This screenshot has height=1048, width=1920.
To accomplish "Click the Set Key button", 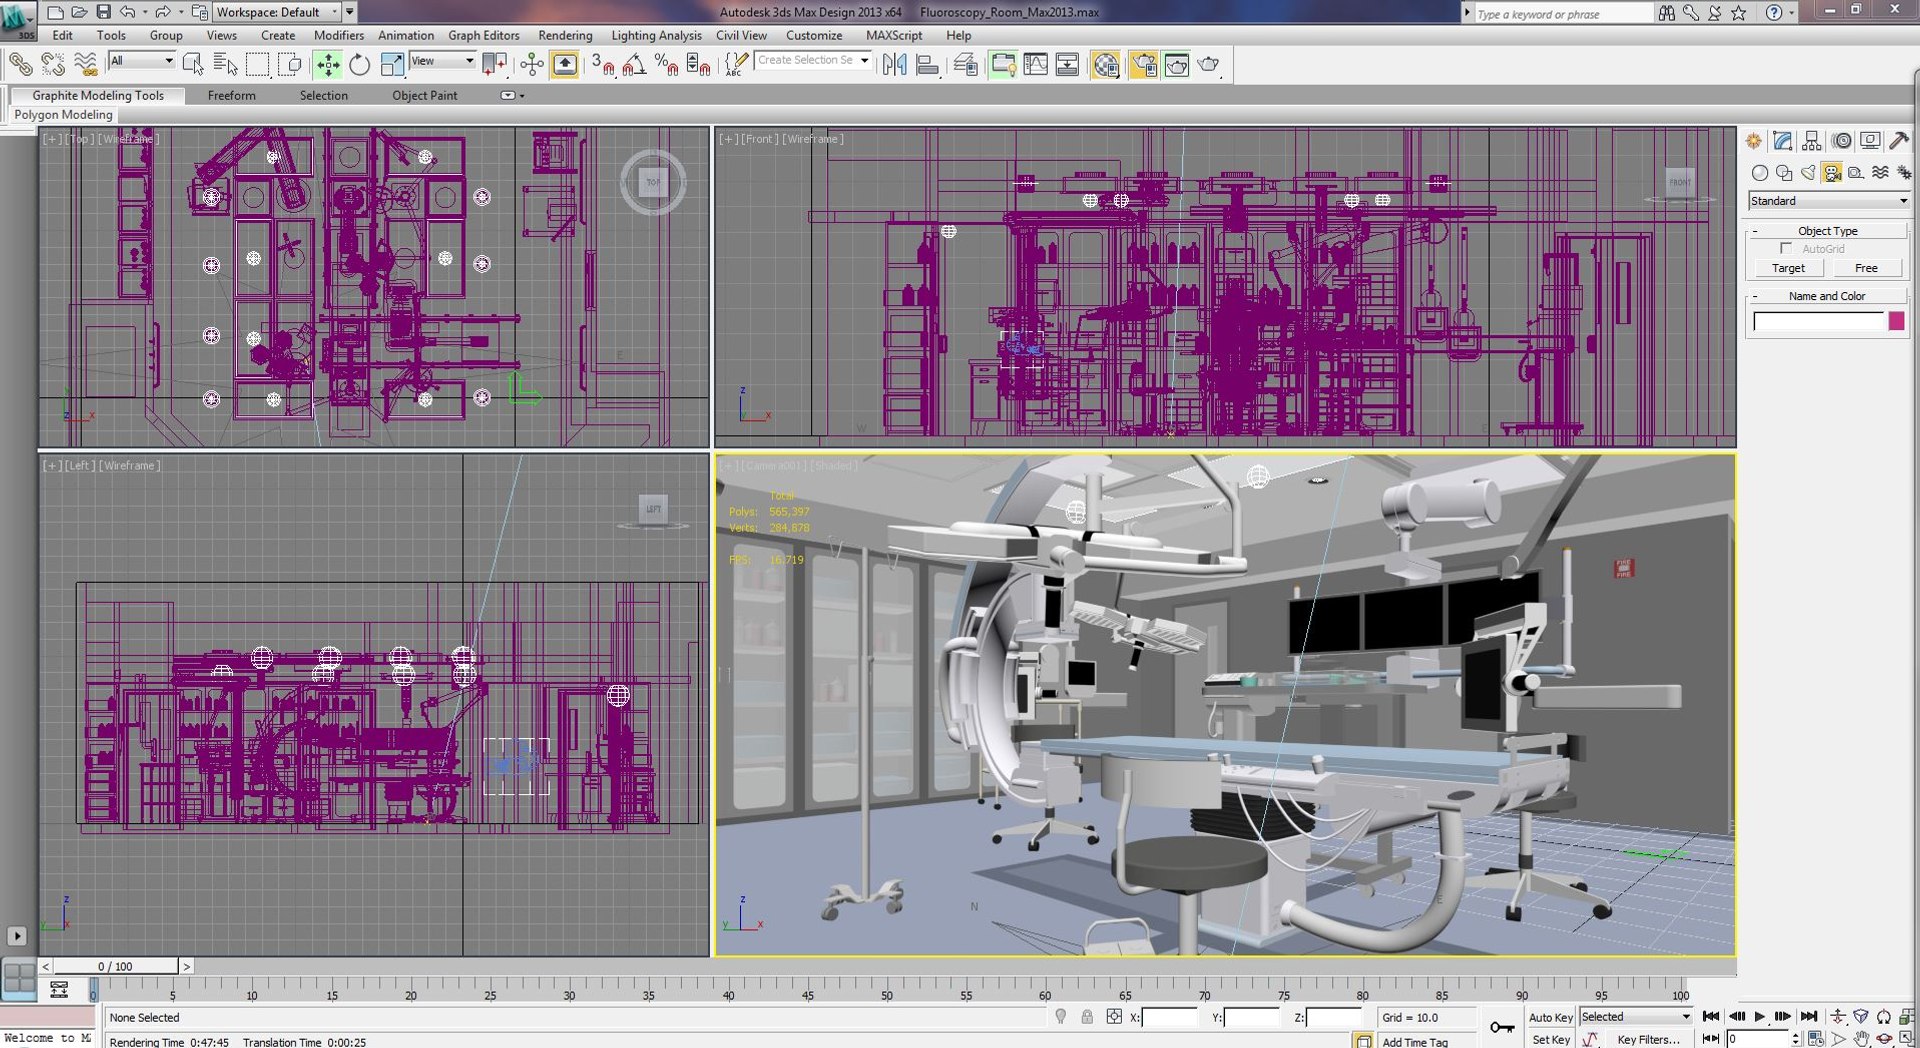I will (1550, 1039).
